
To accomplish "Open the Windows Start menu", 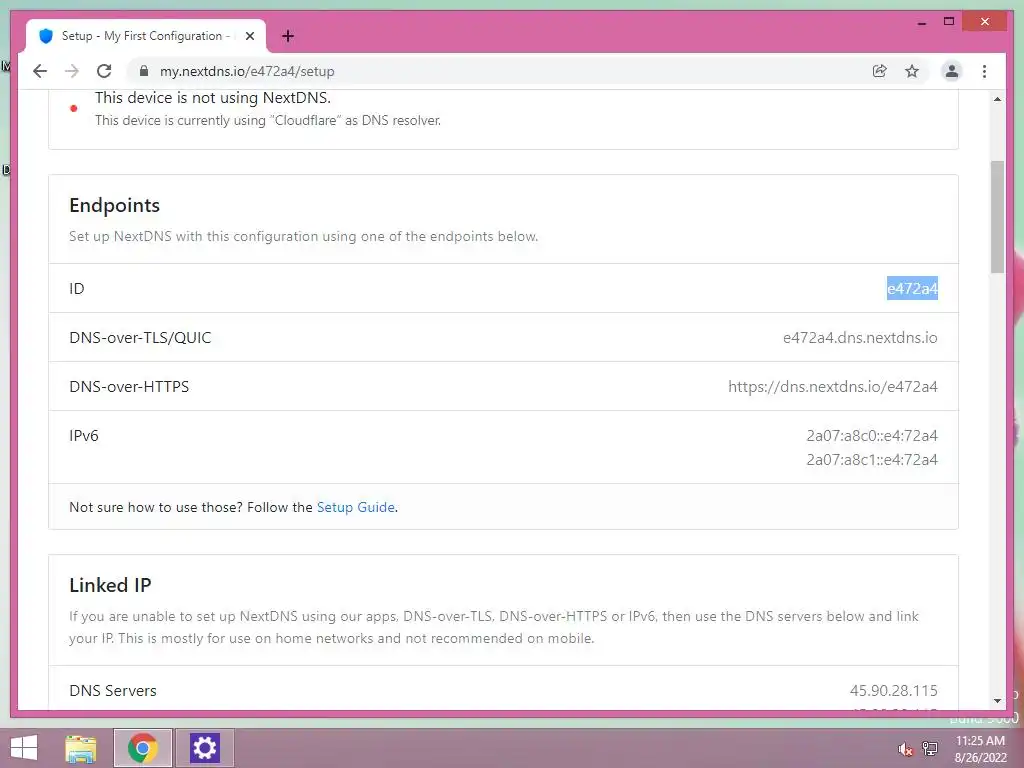I will coord(24,748).
